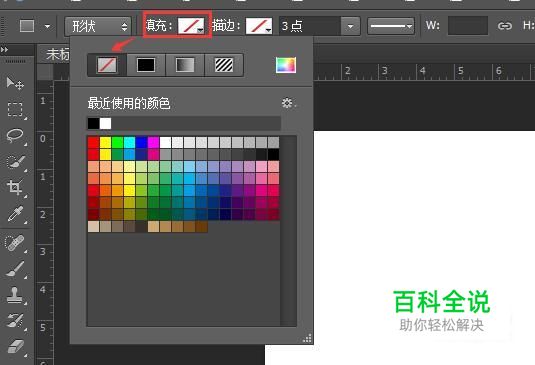Click the swatches list scrollbar
The image size is (535, 365).
click(x=288, y=231)
